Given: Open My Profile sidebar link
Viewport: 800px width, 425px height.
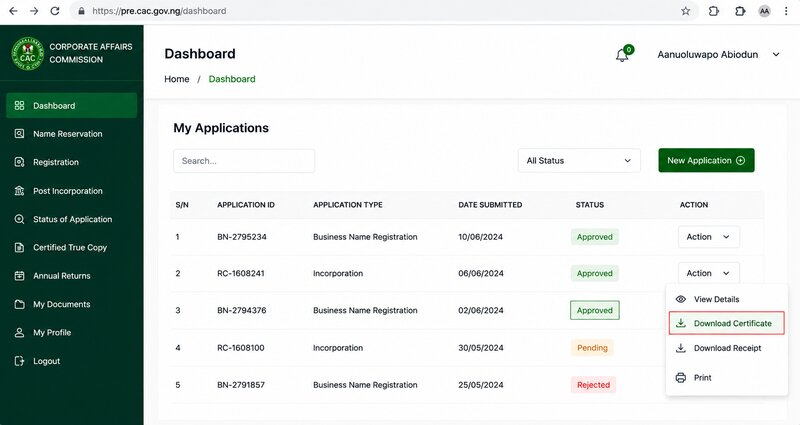Looking at the screenshot, I should (71, 333).
